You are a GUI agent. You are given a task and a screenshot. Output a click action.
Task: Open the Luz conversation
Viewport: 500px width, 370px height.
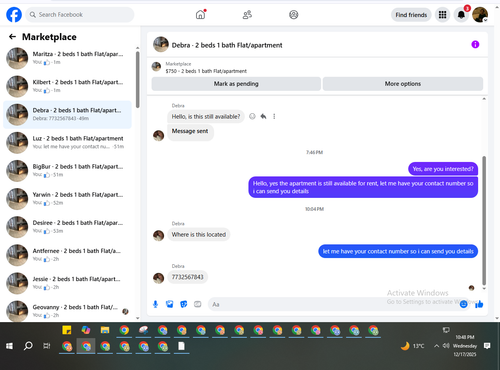coord(67,142)
